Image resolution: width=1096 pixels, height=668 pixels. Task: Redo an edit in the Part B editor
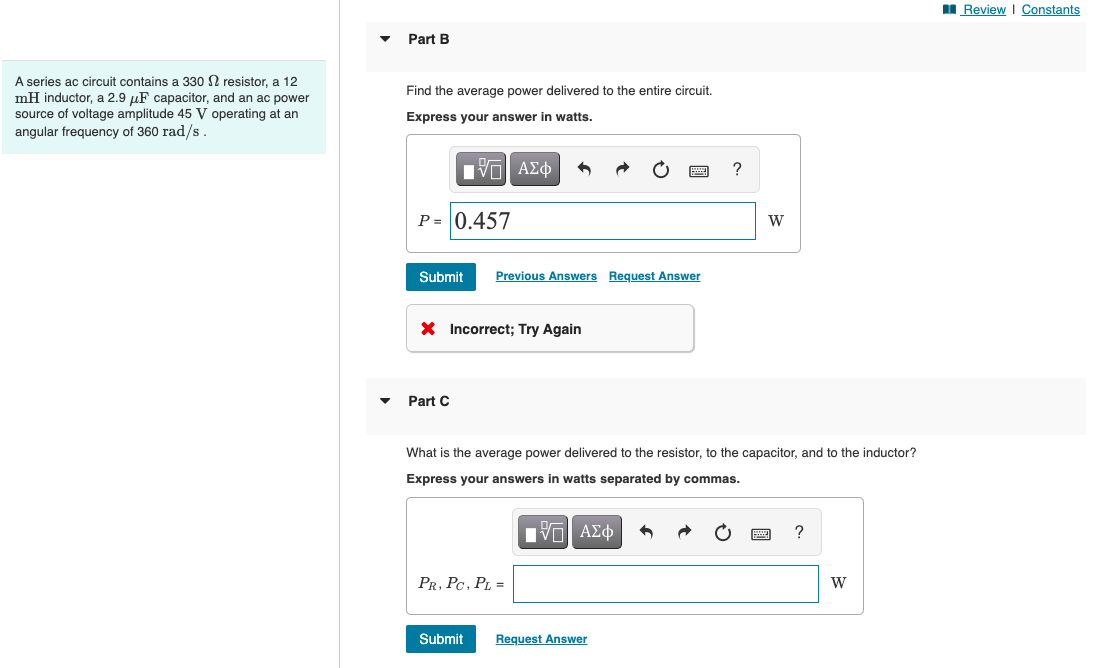pos(621,169)
